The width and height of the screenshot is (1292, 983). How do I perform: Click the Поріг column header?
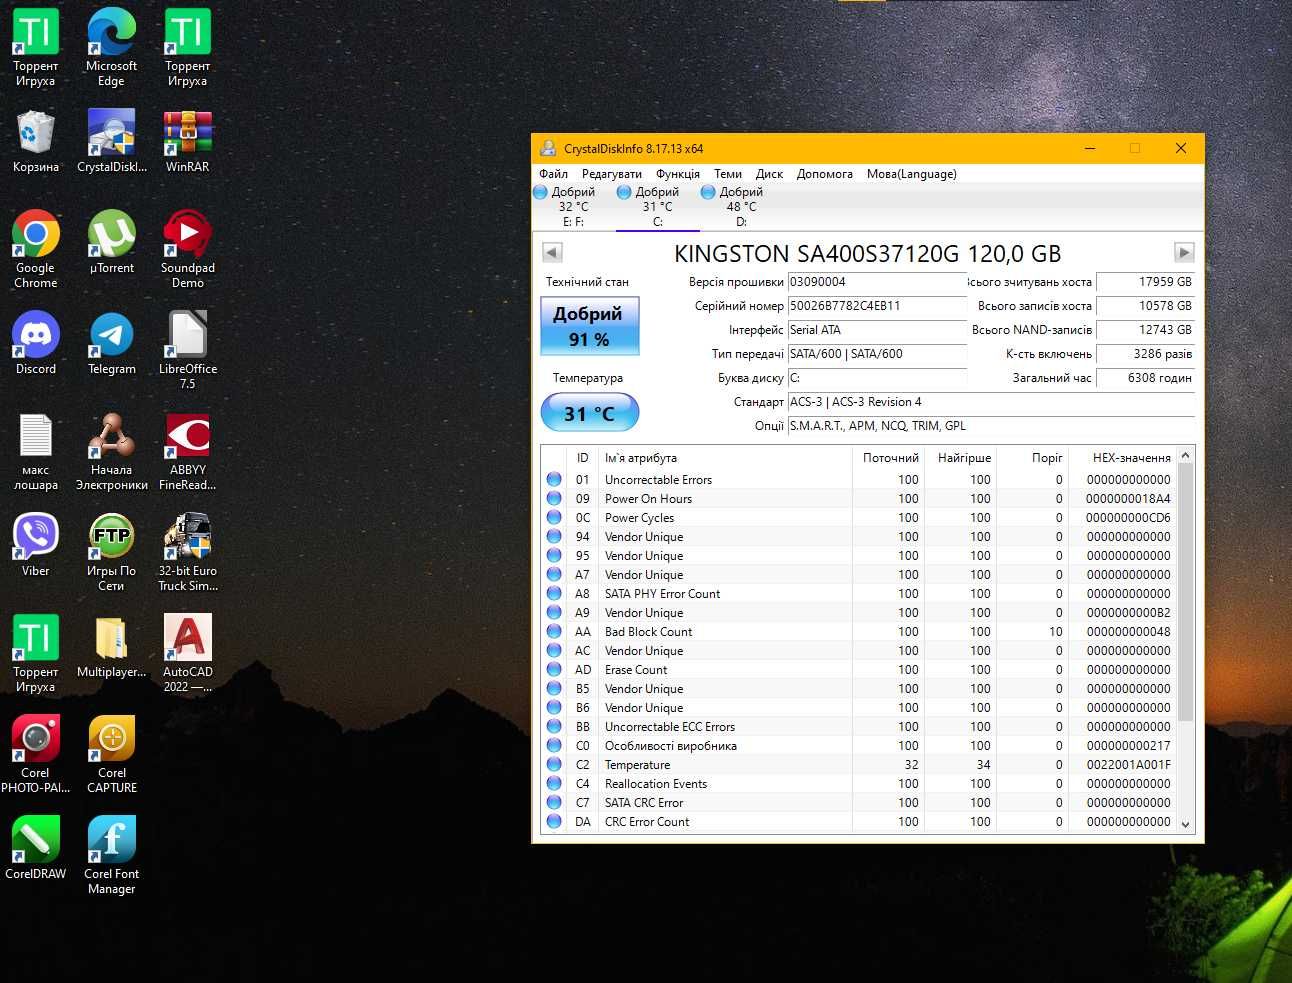[x=1033, y=458]
